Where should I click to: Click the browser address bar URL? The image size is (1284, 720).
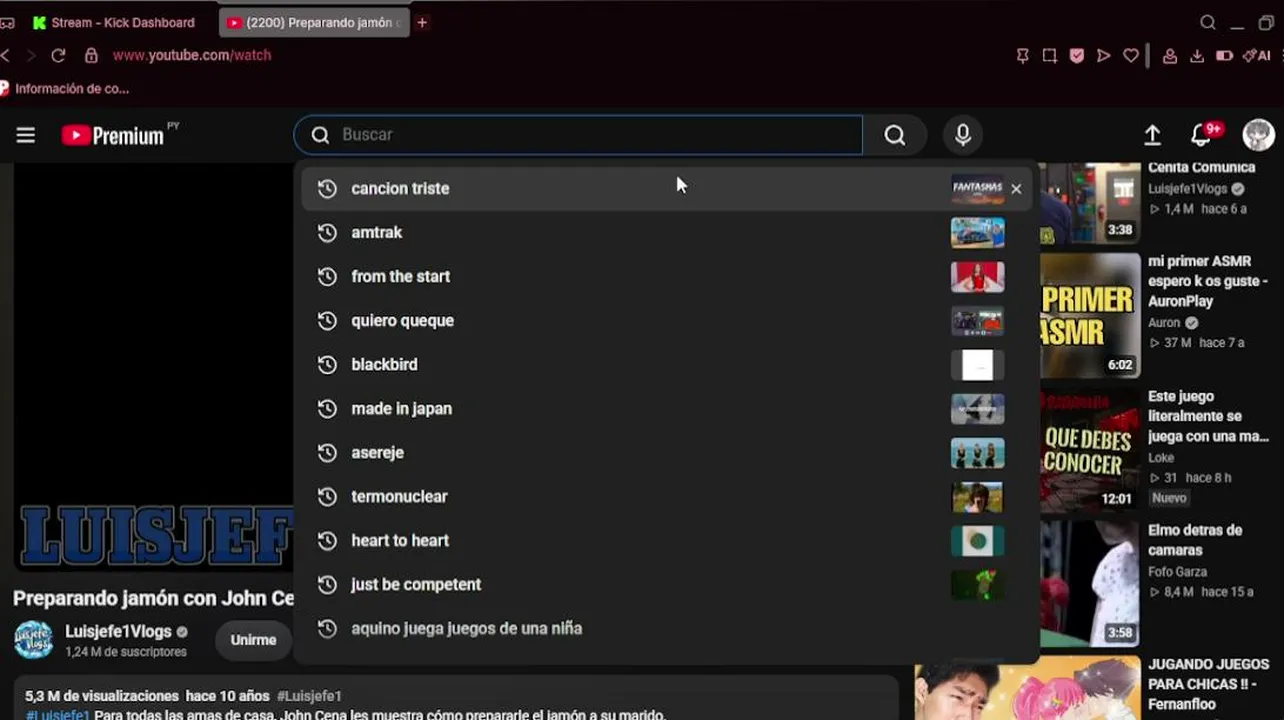(x=192, y=56)
